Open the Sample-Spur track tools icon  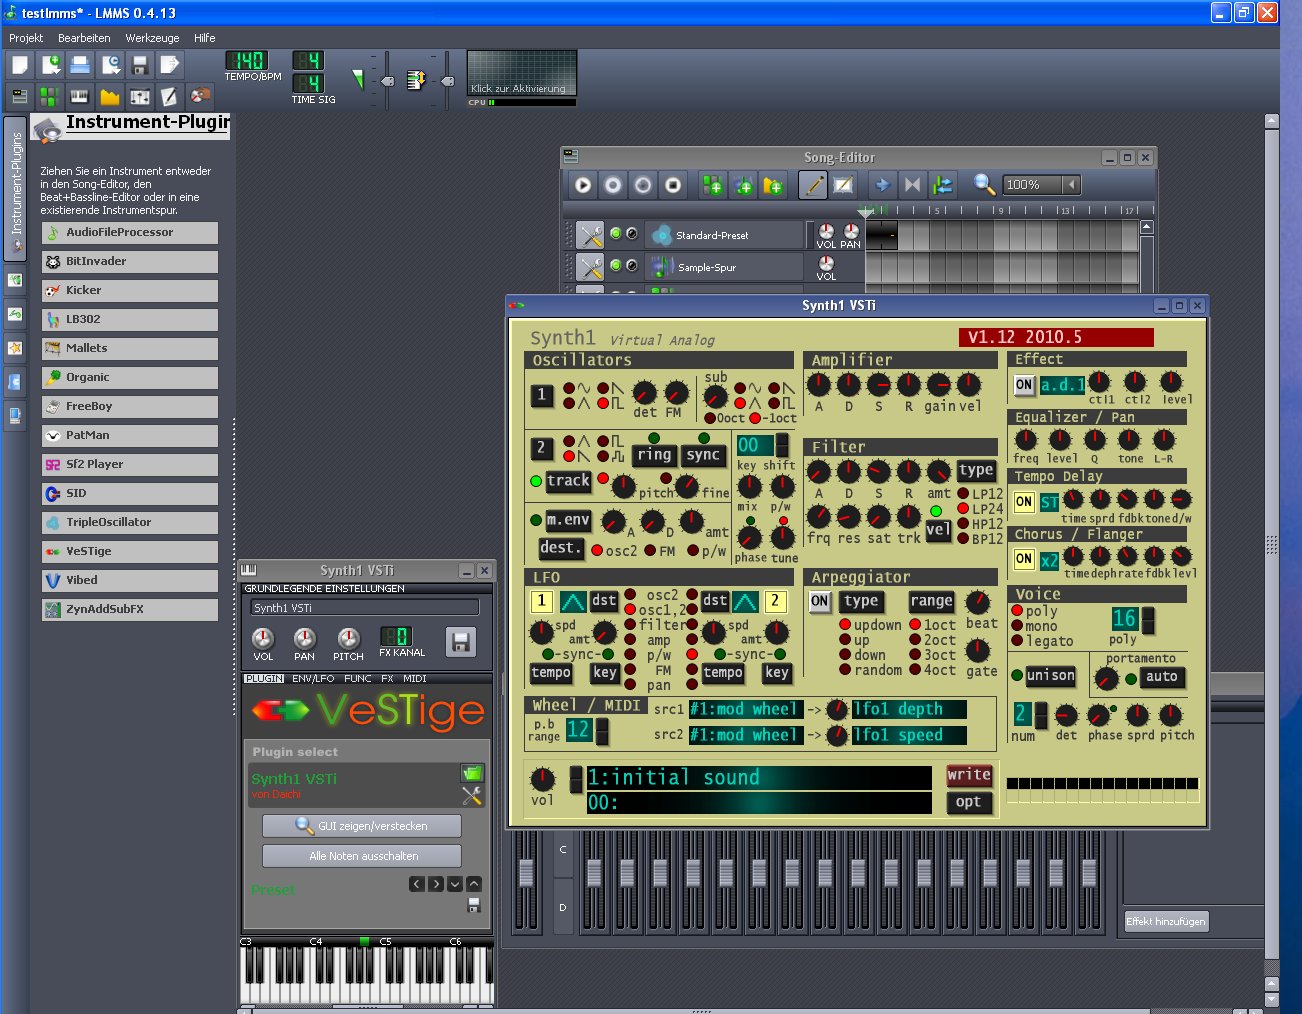(590, 268)
